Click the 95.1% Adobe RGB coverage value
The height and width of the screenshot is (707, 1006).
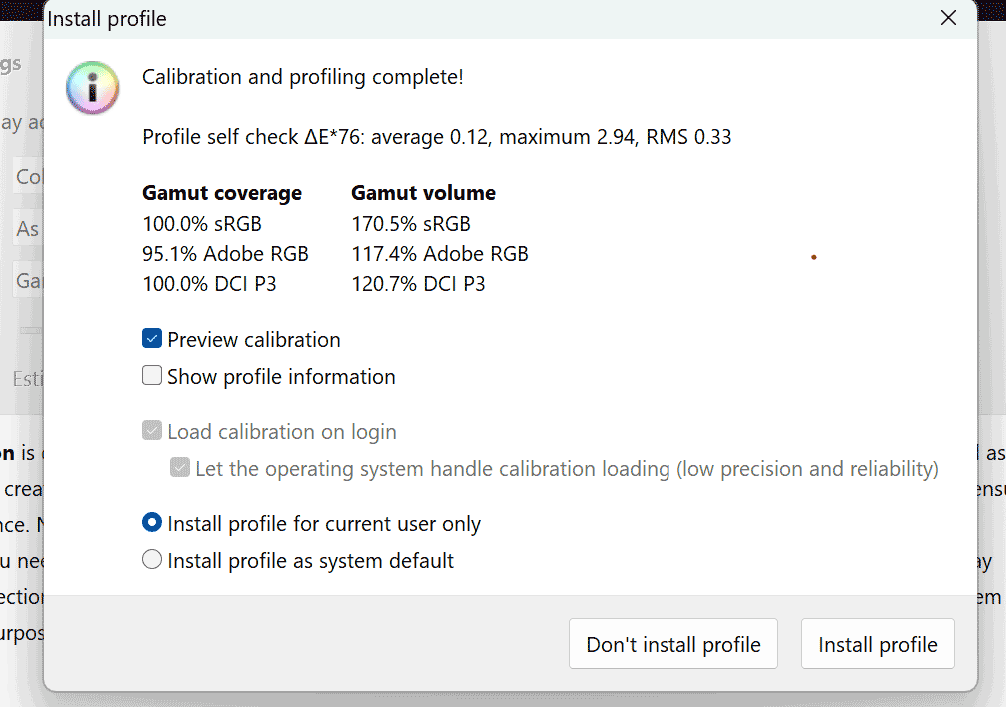pos(225,254)
